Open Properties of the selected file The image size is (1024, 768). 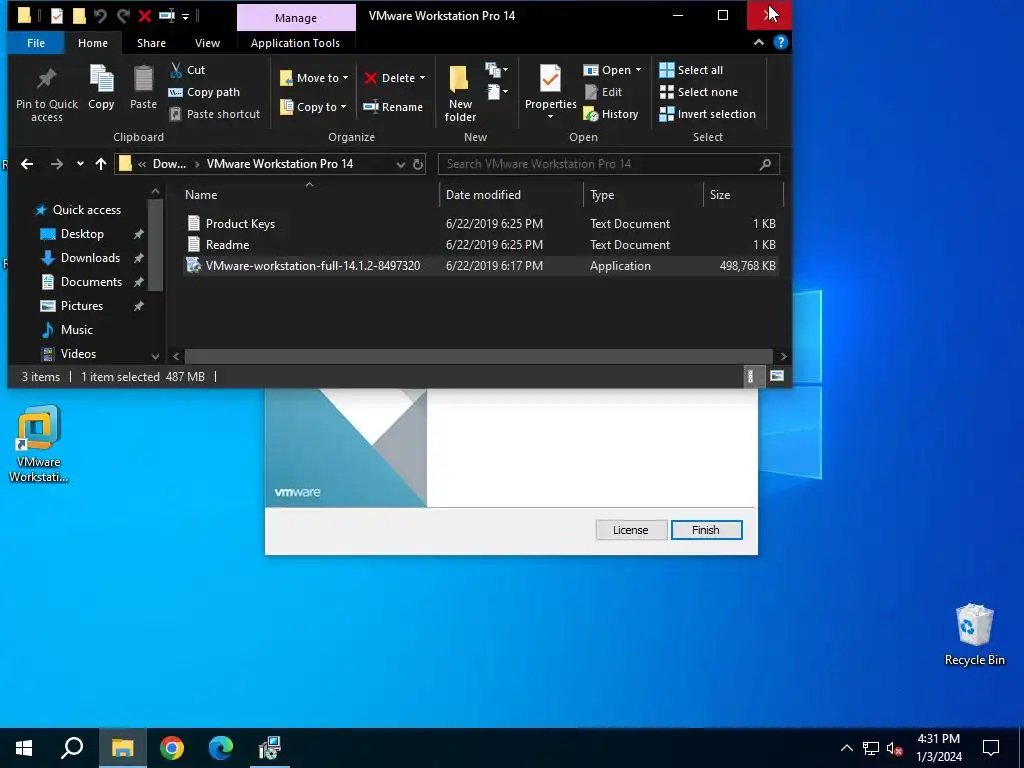point(550,93)
